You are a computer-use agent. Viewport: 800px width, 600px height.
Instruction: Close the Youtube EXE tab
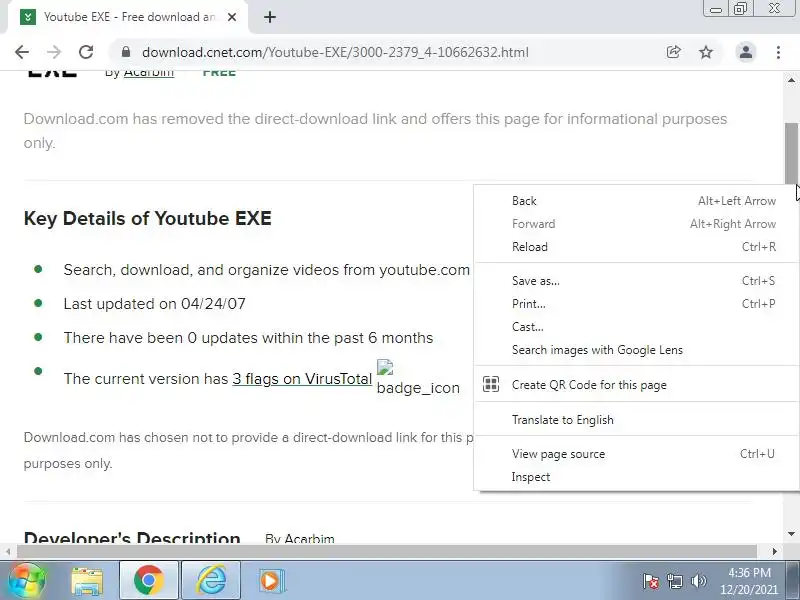click(x=232, y=17)
